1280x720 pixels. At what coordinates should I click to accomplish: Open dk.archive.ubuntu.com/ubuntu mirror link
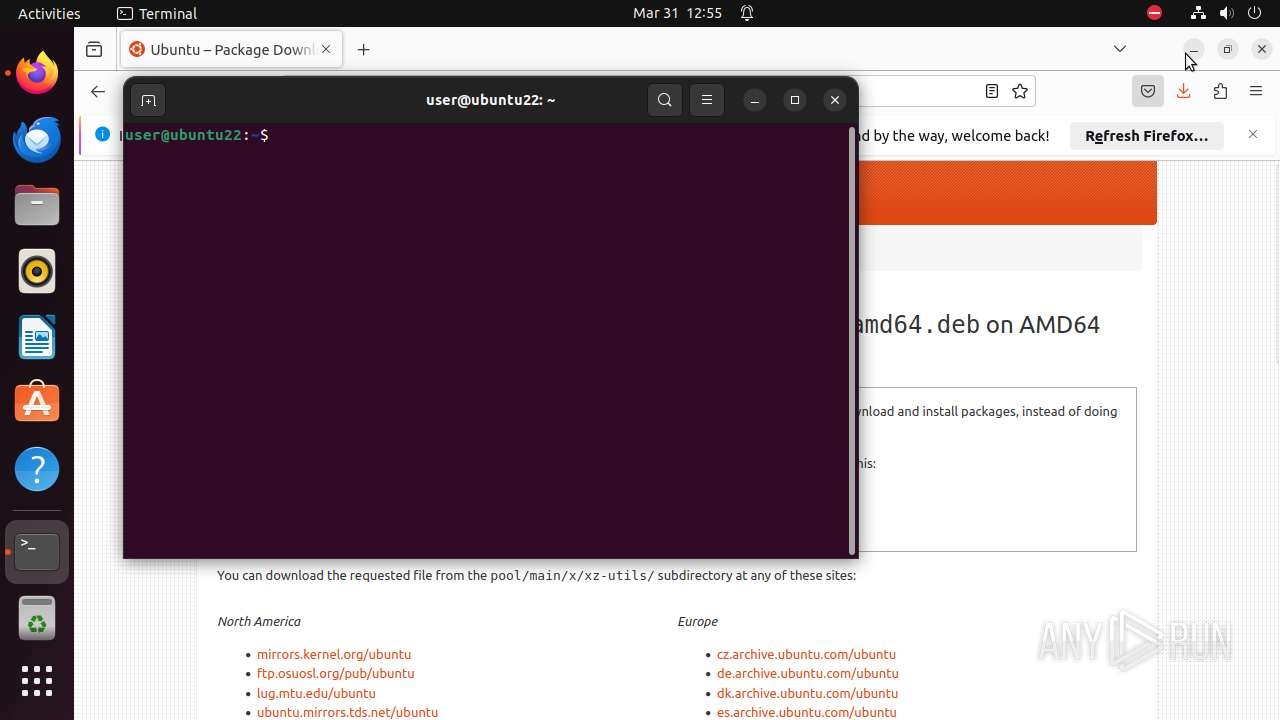point(807,693)
